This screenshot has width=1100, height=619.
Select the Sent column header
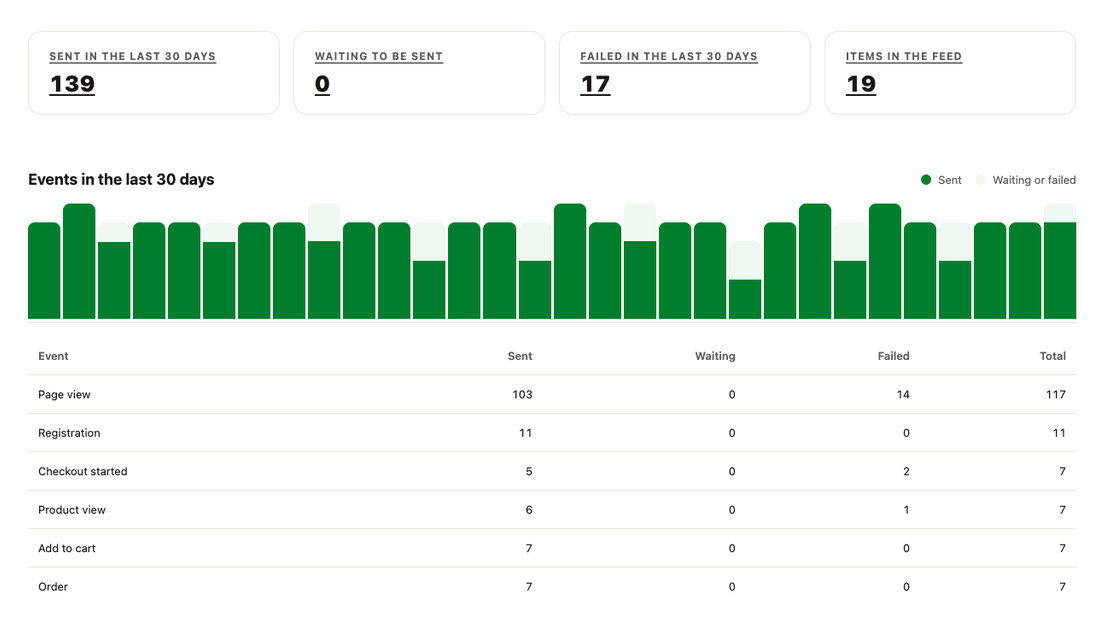point(520,356)
